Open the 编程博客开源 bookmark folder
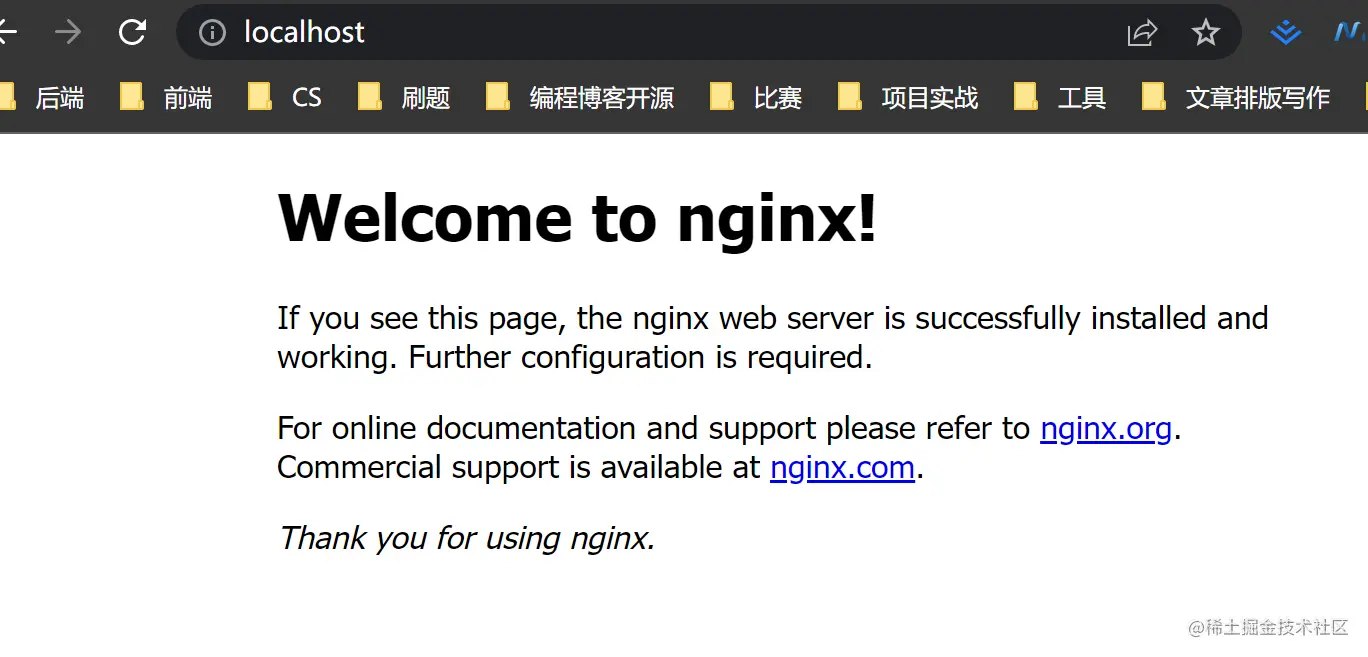This screenshot has width=1368, height=657. coord(580,97)
